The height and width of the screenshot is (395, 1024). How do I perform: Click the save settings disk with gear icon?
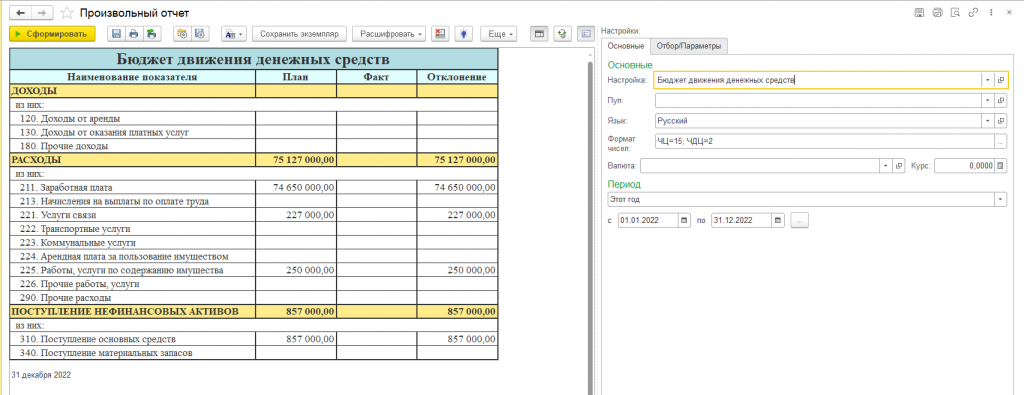coord(200,33)
